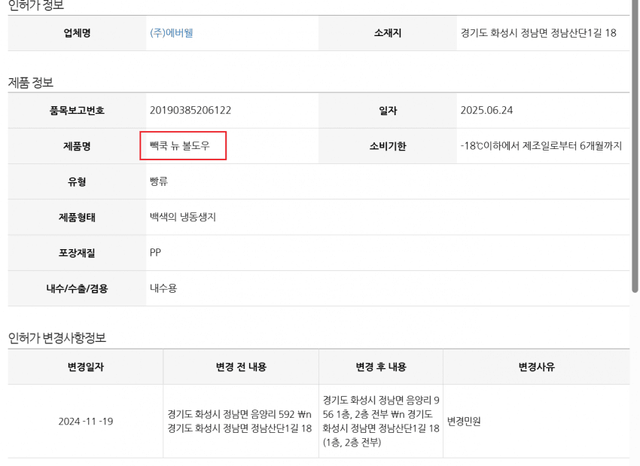Open the (주)에버웰 company link

[x=171, y=33]
